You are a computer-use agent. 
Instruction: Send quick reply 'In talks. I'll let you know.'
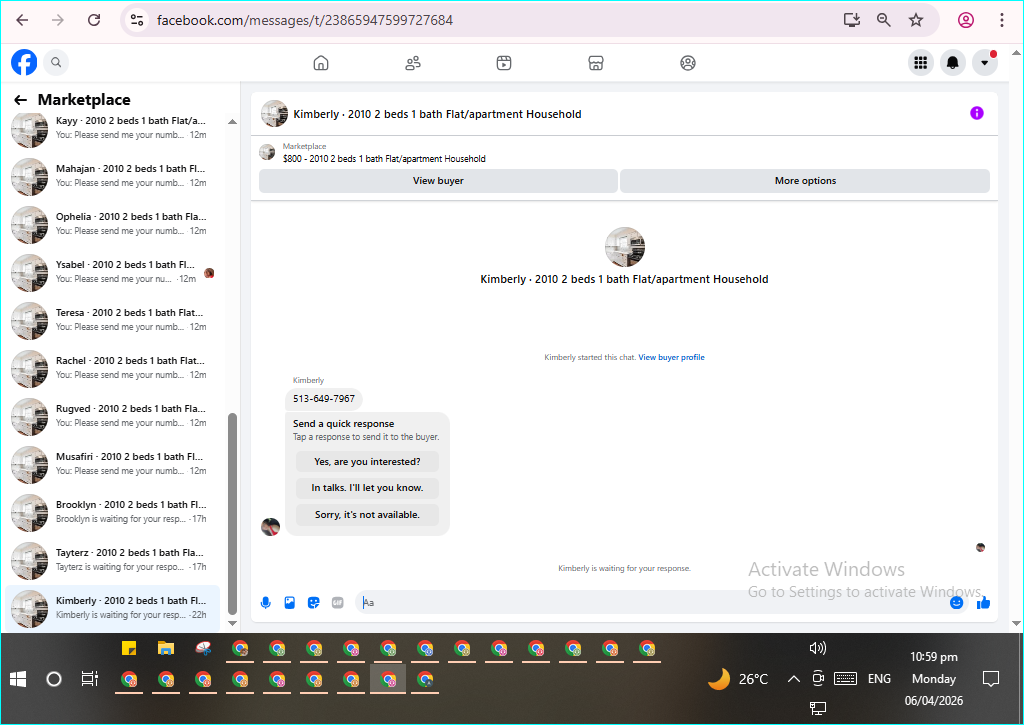pos(367,488)
